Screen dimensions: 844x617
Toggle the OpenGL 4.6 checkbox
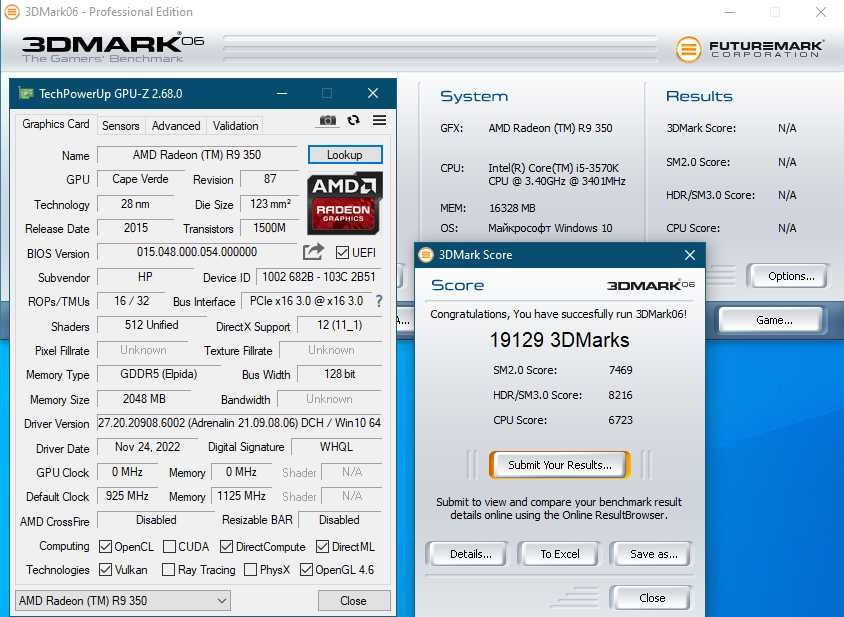[x=306, y=569]
